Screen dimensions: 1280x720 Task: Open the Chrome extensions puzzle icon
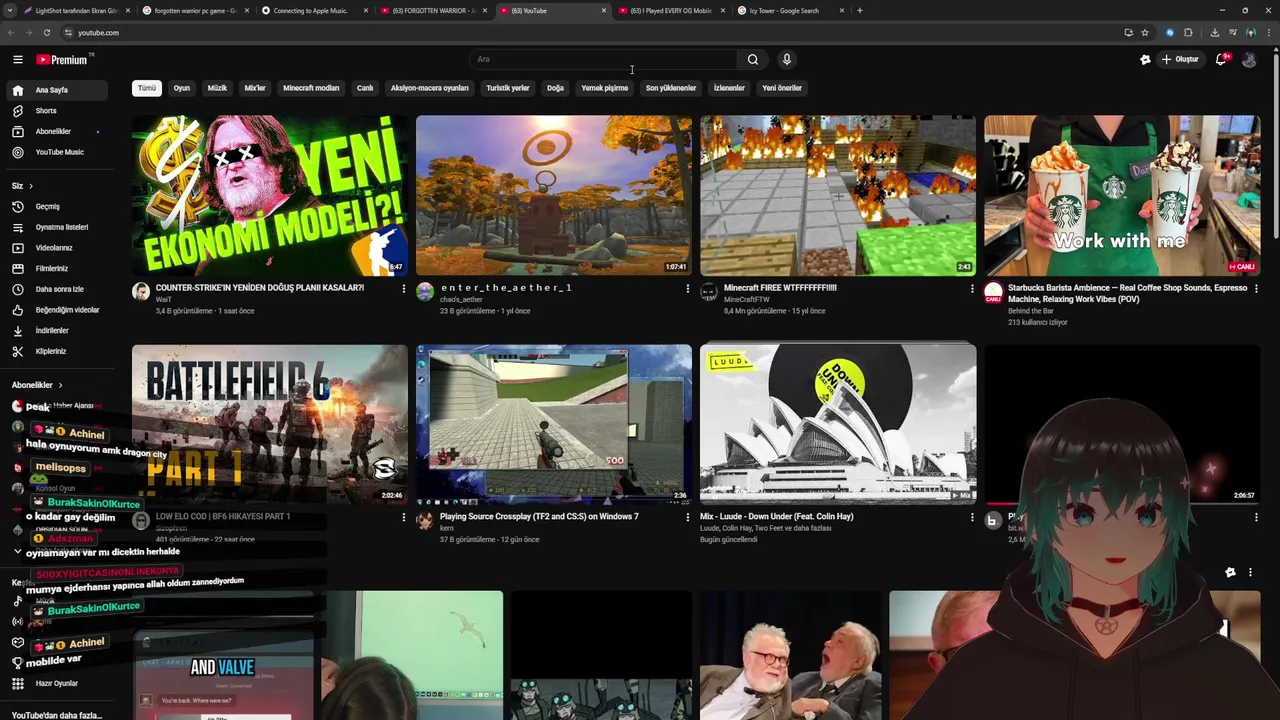pos(1188,33)
